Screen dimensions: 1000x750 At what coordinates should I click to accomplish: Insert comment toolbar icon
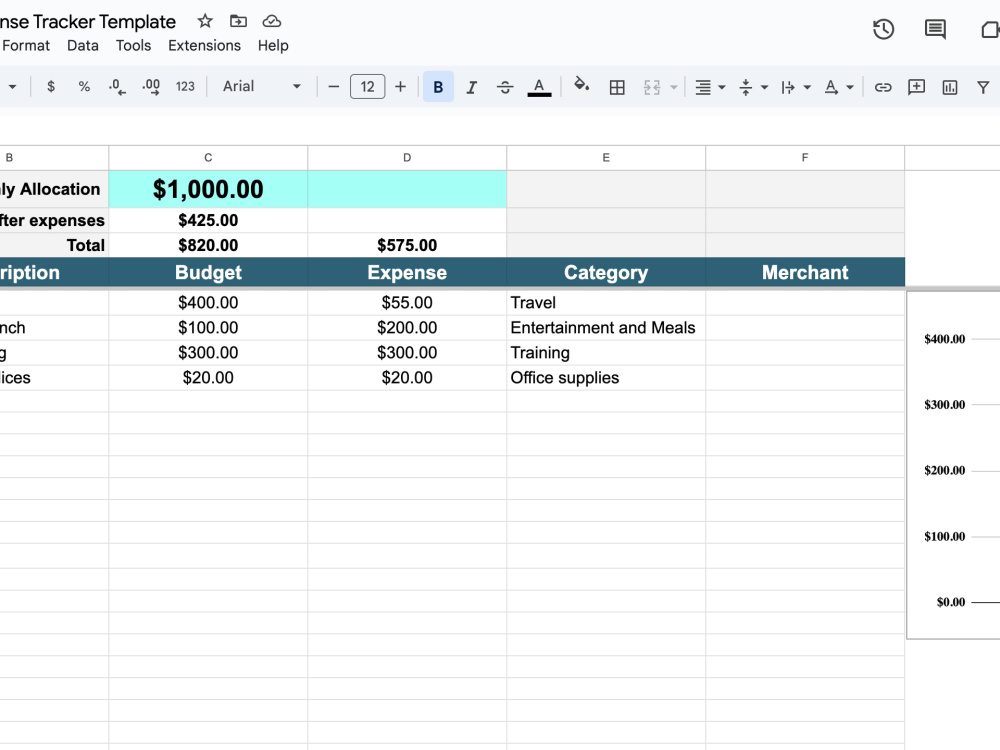[x=916, y=87]
